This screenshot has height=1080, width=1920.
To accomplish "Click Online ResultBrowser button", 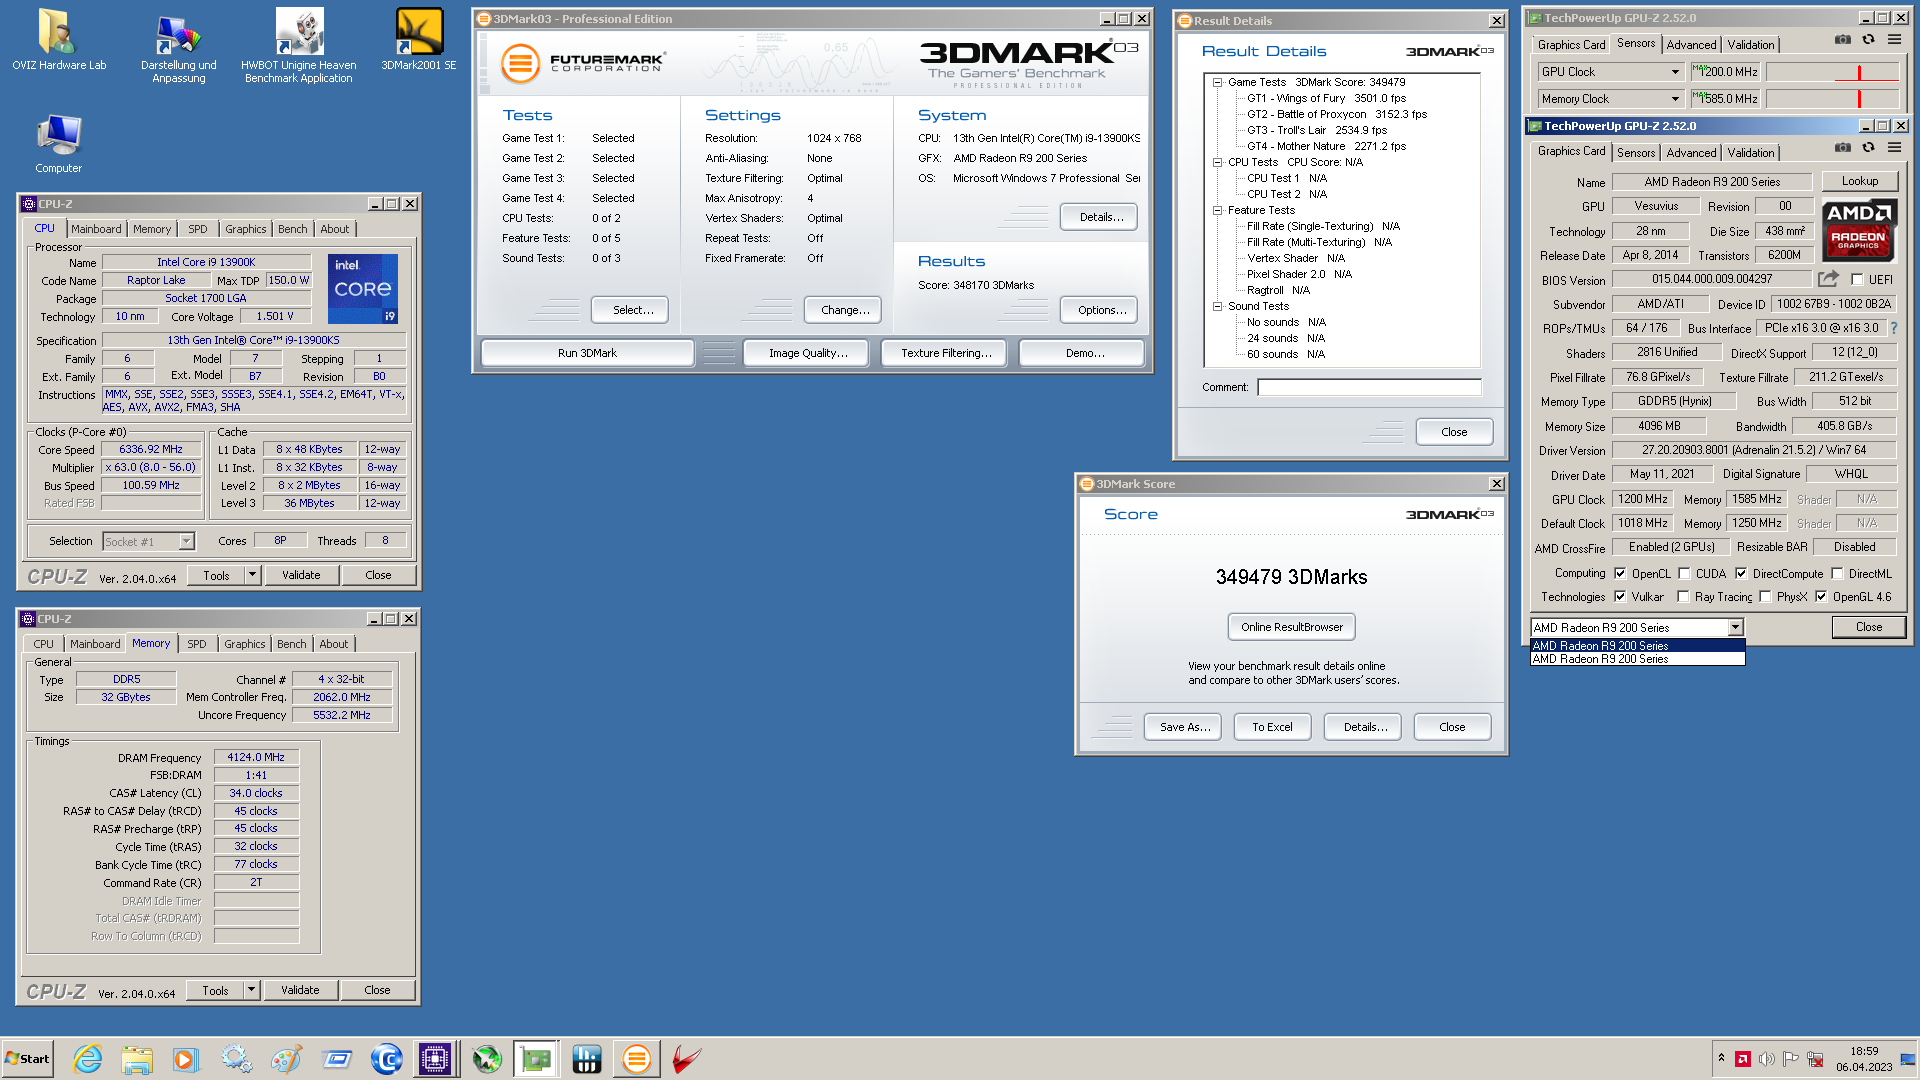I will [x=1292, y=627].
